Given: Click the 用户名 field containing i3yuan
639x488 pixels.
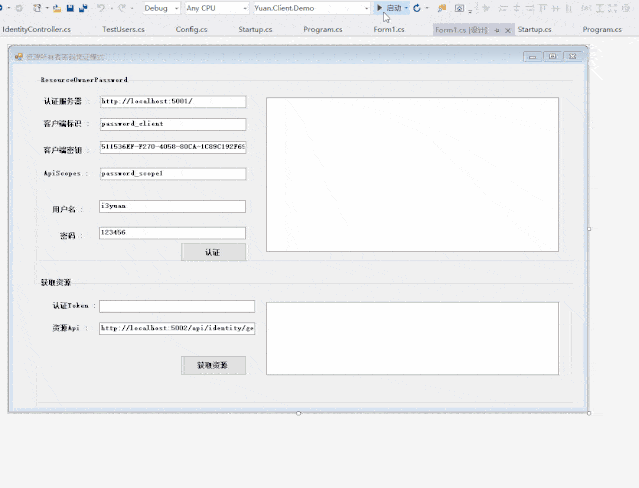Looking at the screenshot, I should pyautogui.click(x=172, y=207).
